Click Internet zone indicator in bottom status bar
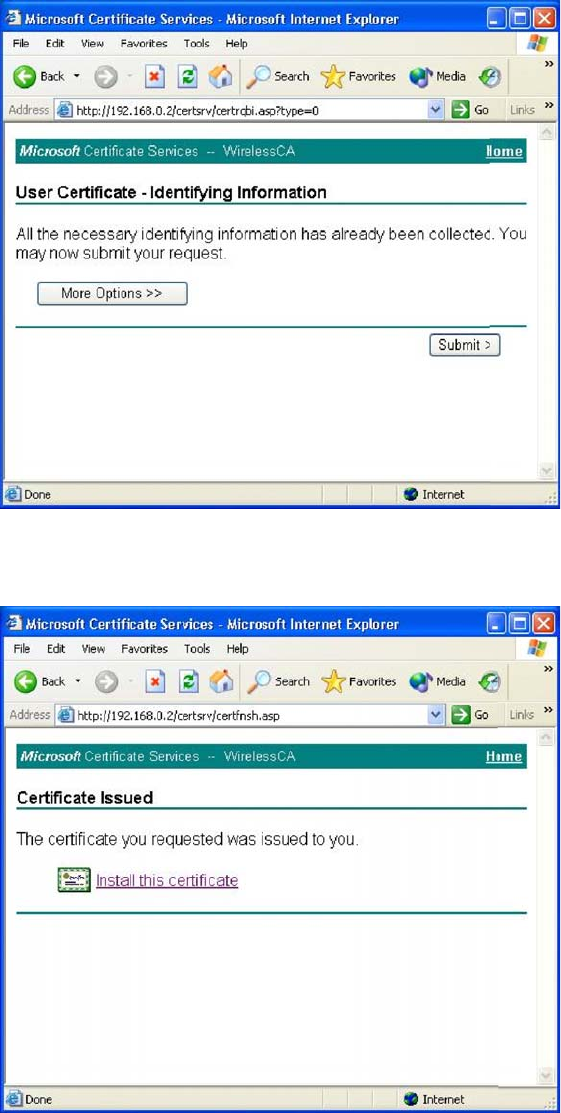Image resolution: width=561 pixels, height=1113 pixels. click(434, 1100)
